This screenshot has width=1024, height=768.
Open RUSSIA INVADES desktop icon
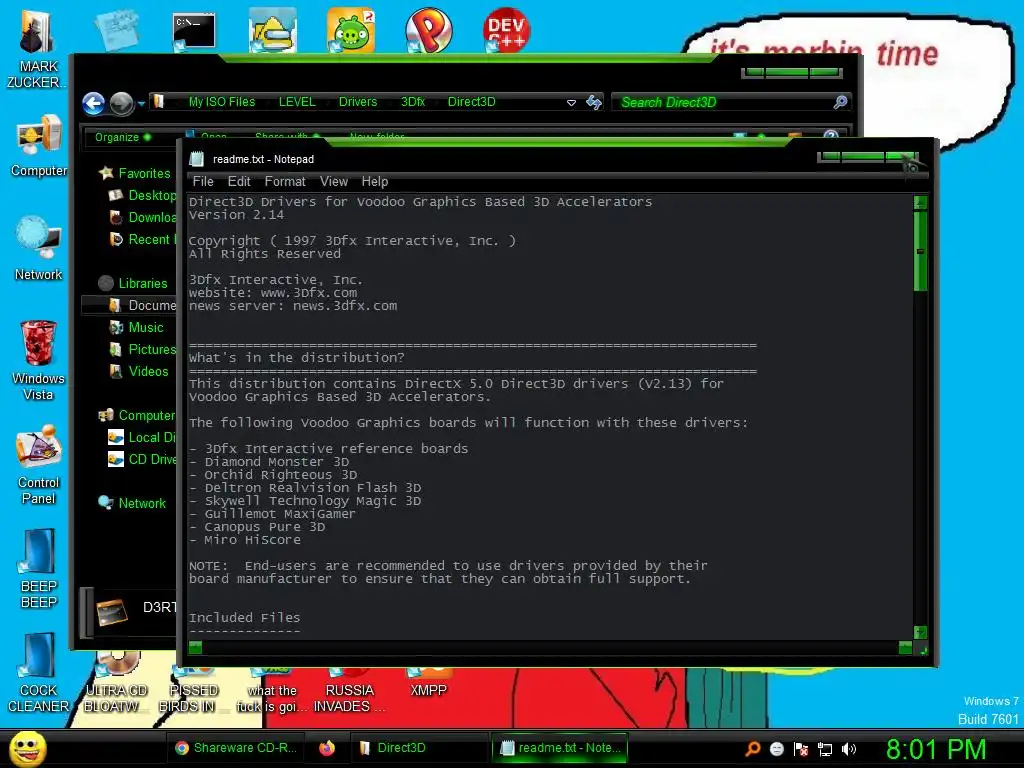click(x=349, y=689)
